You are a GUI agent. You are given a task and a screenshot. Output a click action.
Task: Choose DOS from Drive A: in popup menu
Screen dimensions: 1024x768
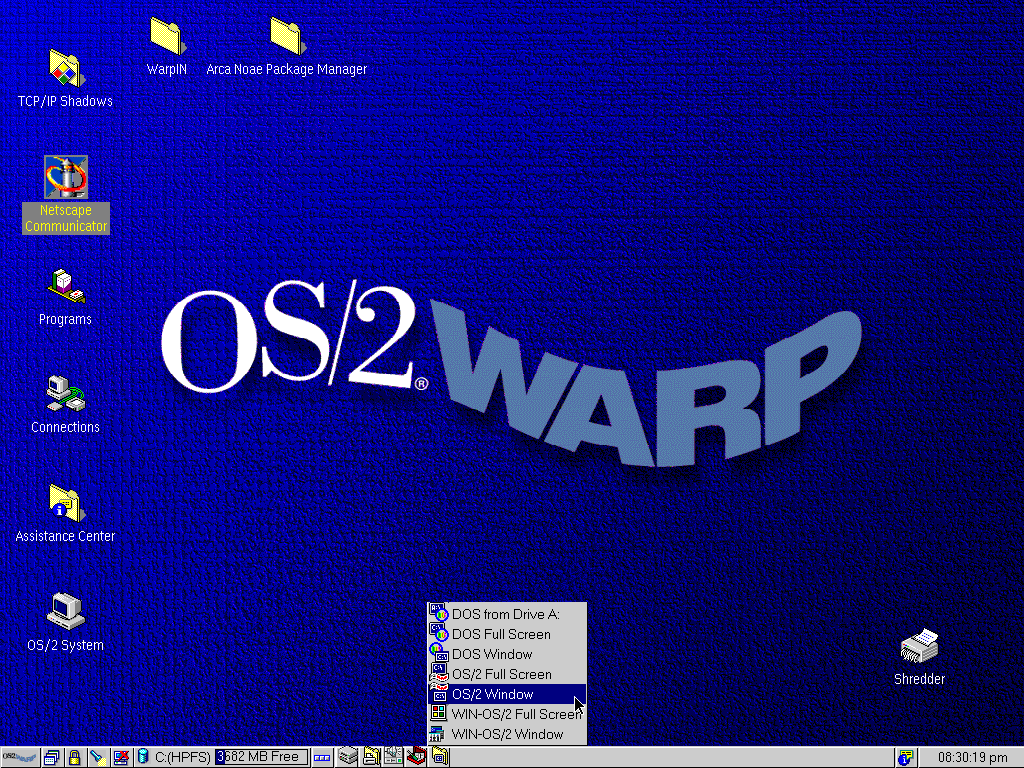[x=507, y=615]
